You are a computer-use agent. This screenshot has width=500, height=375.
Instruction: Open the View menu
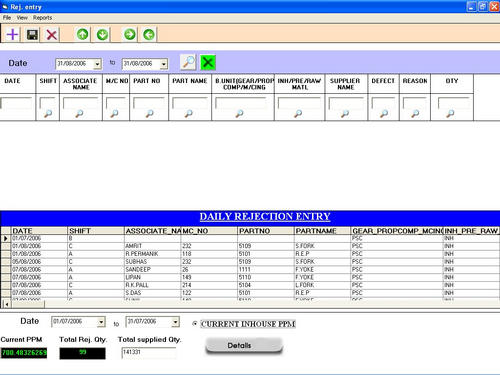22,18
